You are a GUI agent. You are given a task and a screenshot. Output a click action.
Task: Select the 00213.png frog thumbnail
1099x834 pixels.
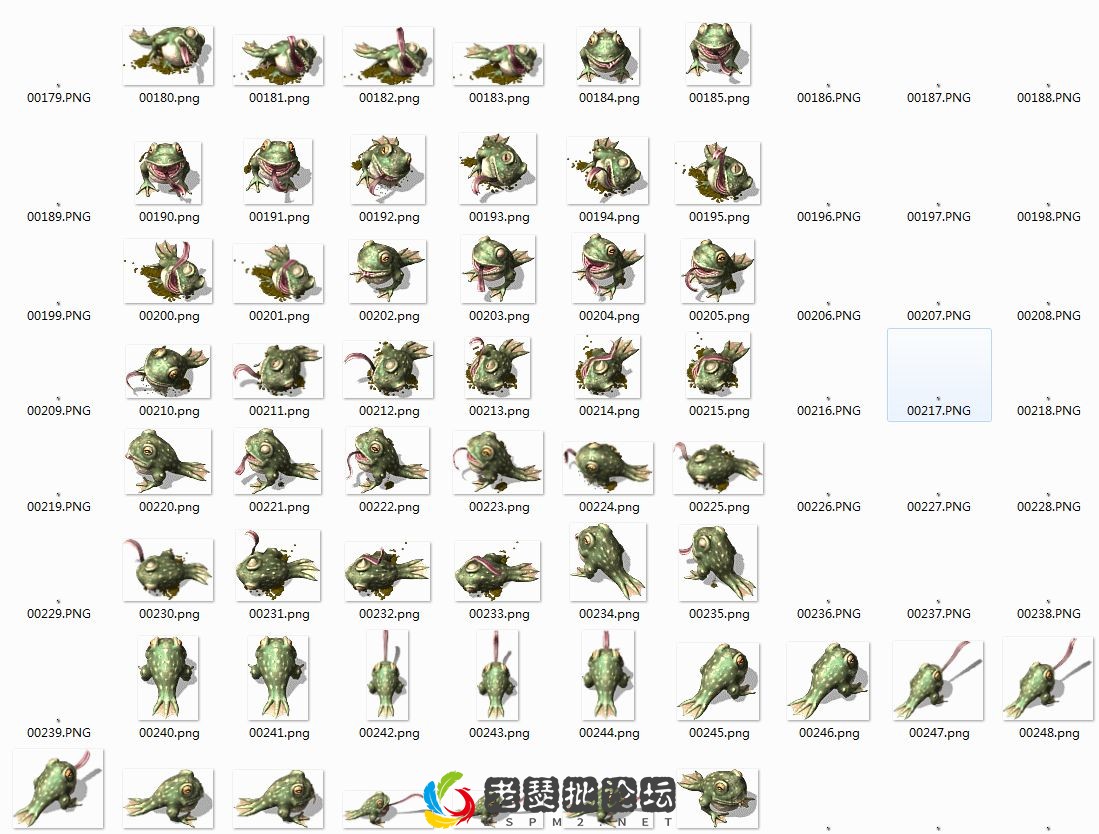pos(498,367)
